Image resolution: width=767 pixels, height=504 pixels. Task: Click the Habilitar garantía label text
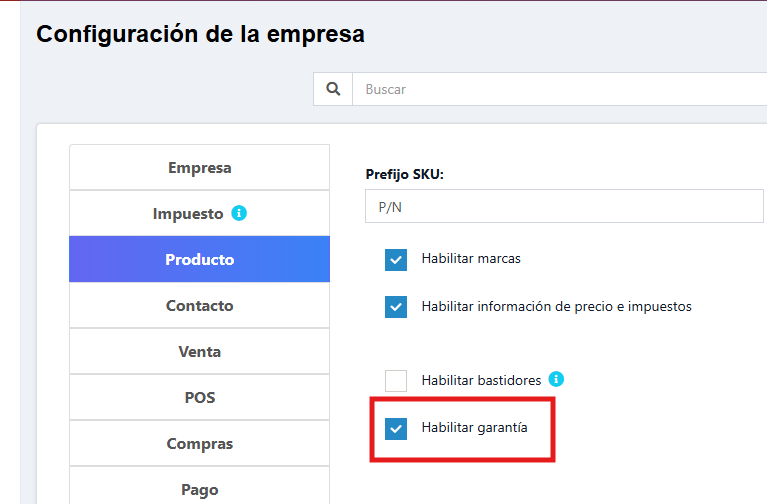[x=474, y=428]
